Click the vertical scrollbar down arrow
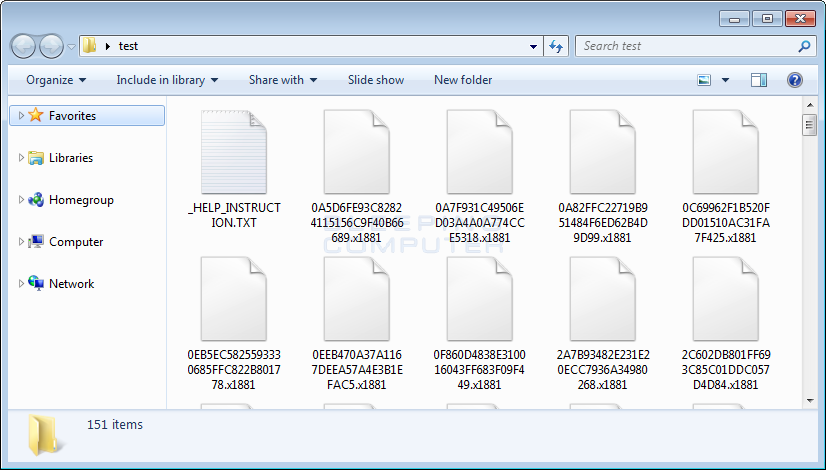 pyautogui.click(x=810, y=401)
